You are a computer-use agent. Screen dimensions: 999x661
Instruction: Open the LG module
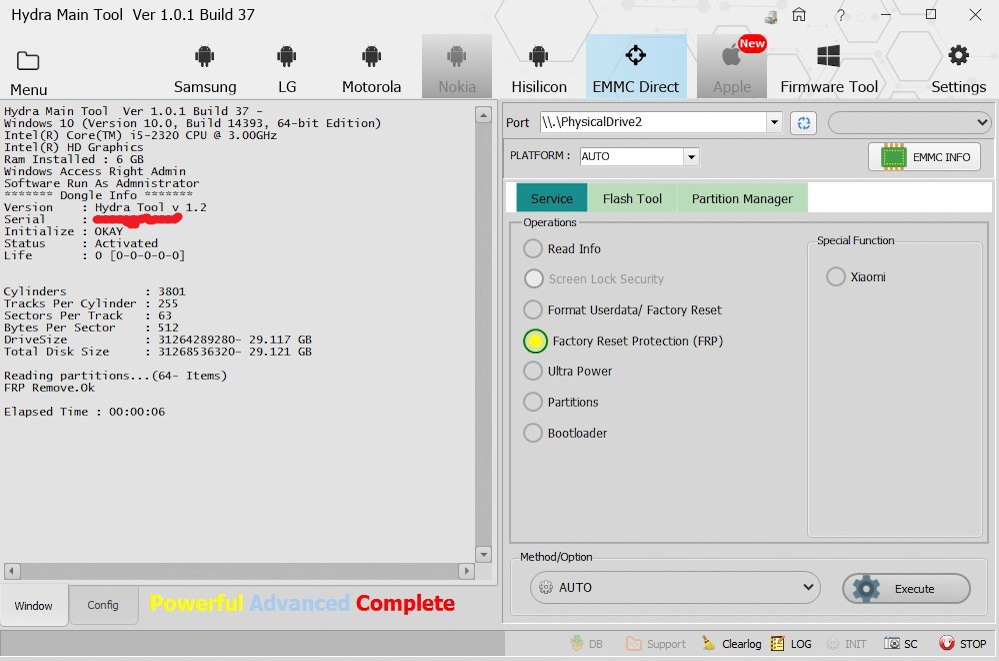click(x=287, y=68)
